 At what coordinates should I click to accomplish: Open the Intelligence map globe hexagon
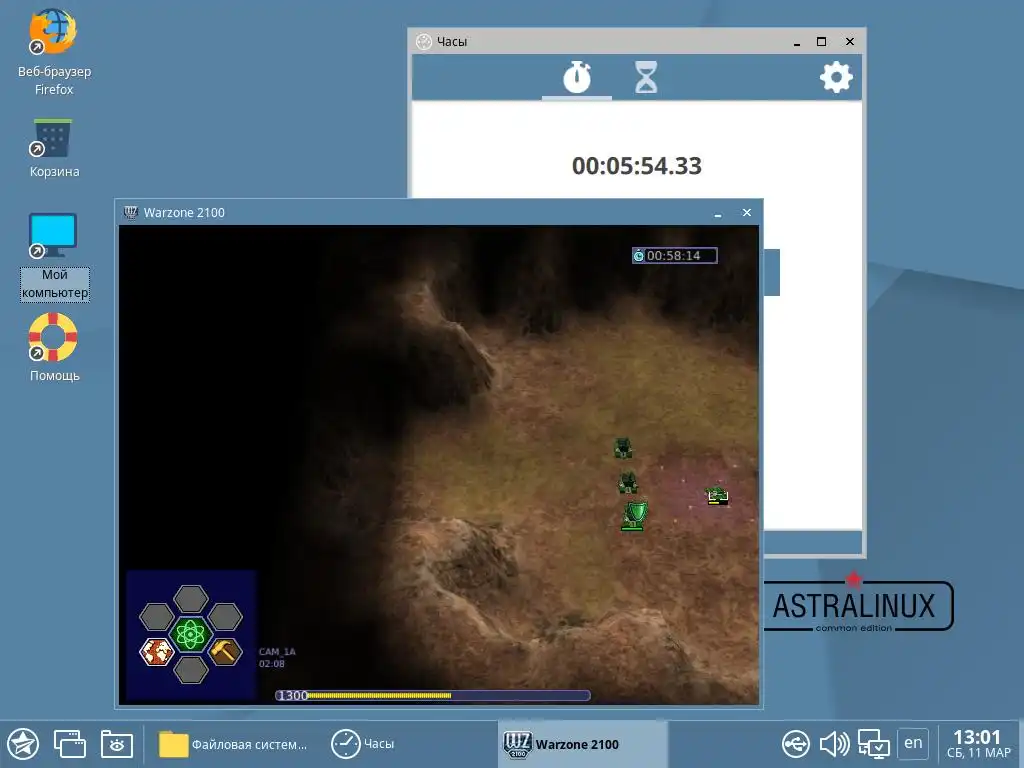point(157,652)
